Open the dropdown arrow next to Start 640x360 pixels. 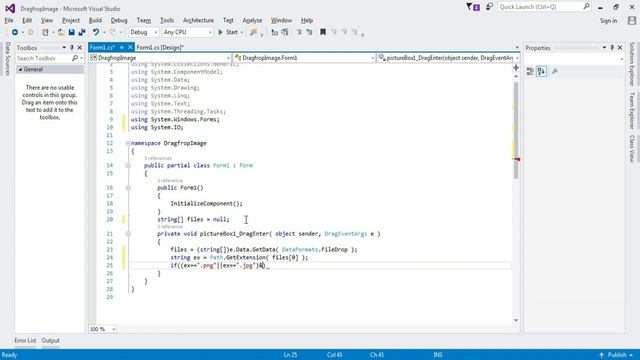coord(241,32)
